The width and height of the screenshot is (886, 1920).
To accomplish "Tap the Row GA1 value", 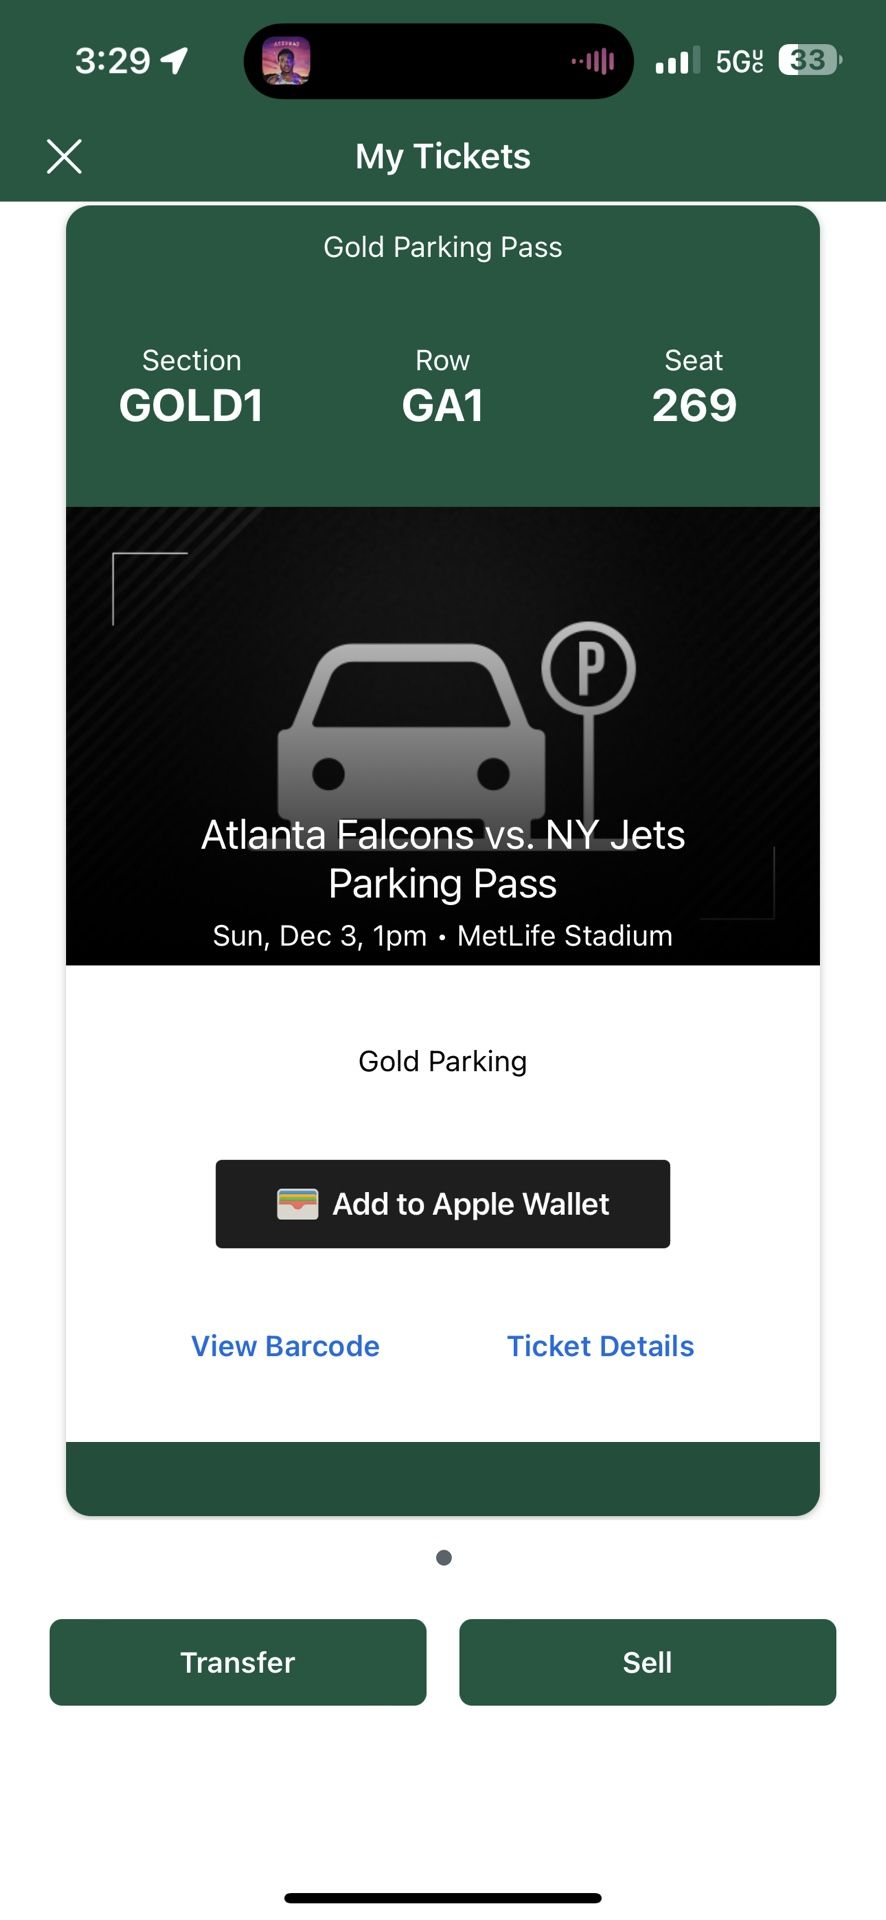I will pos(443,405).
